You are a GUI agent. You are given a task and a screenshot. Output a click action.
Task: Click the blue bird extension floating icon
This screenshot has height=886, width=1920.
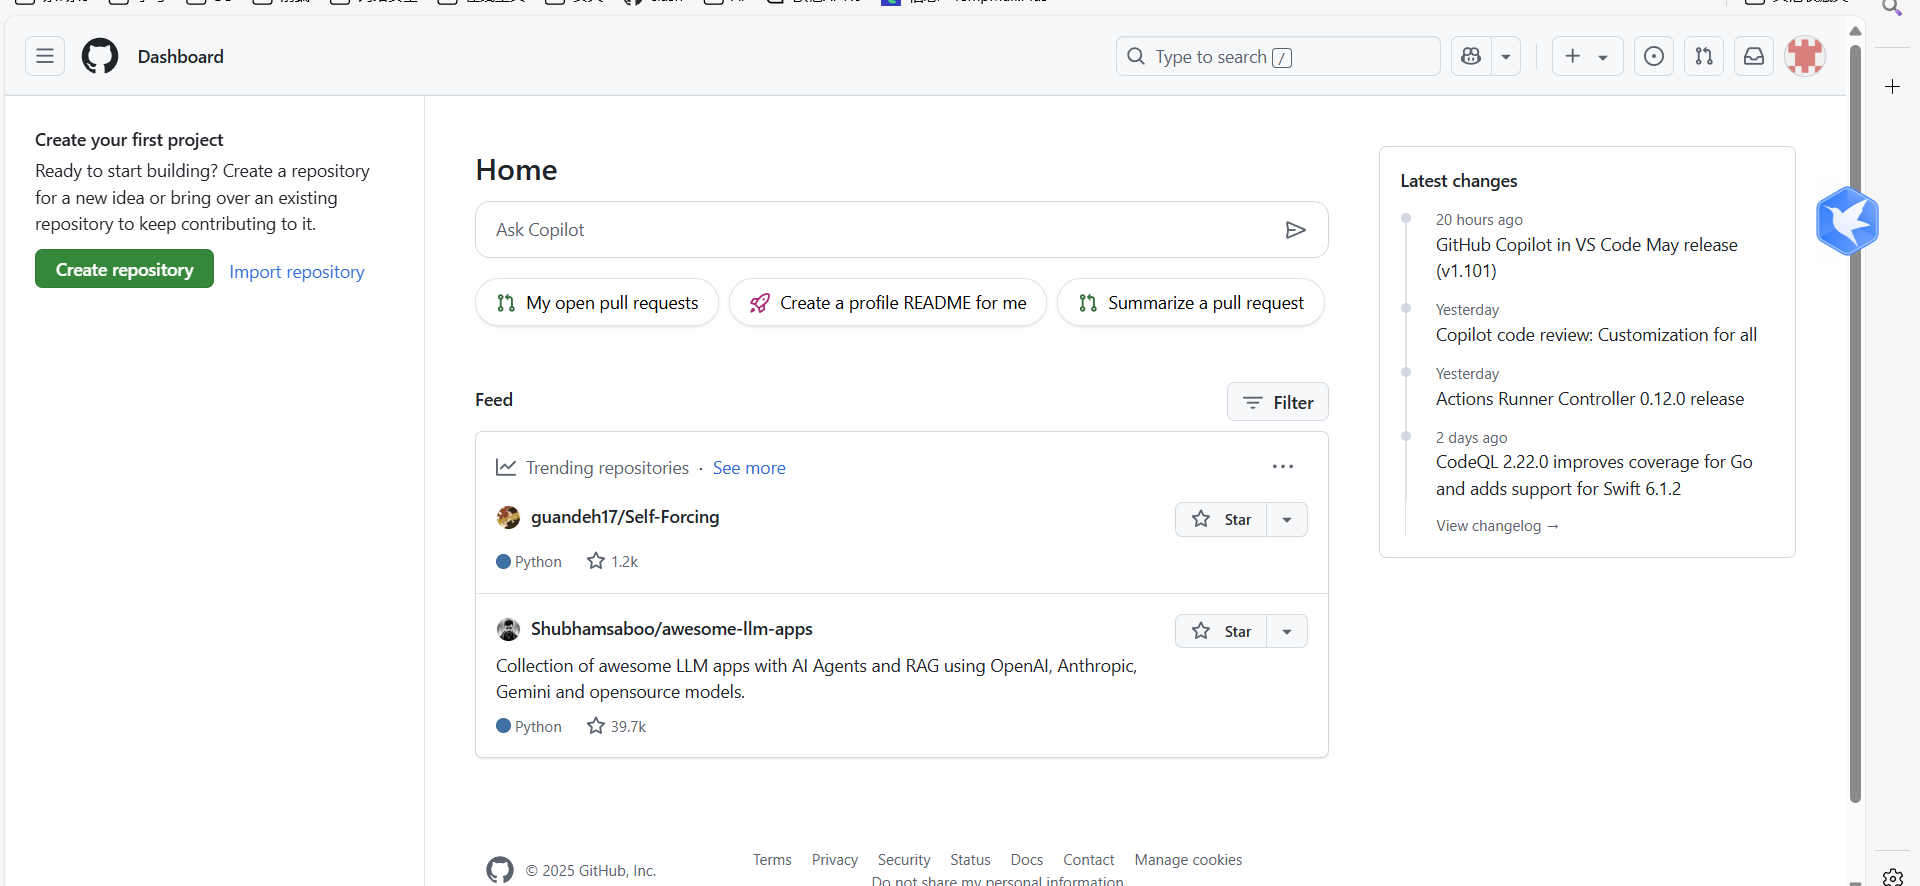tap(1847, 221)
